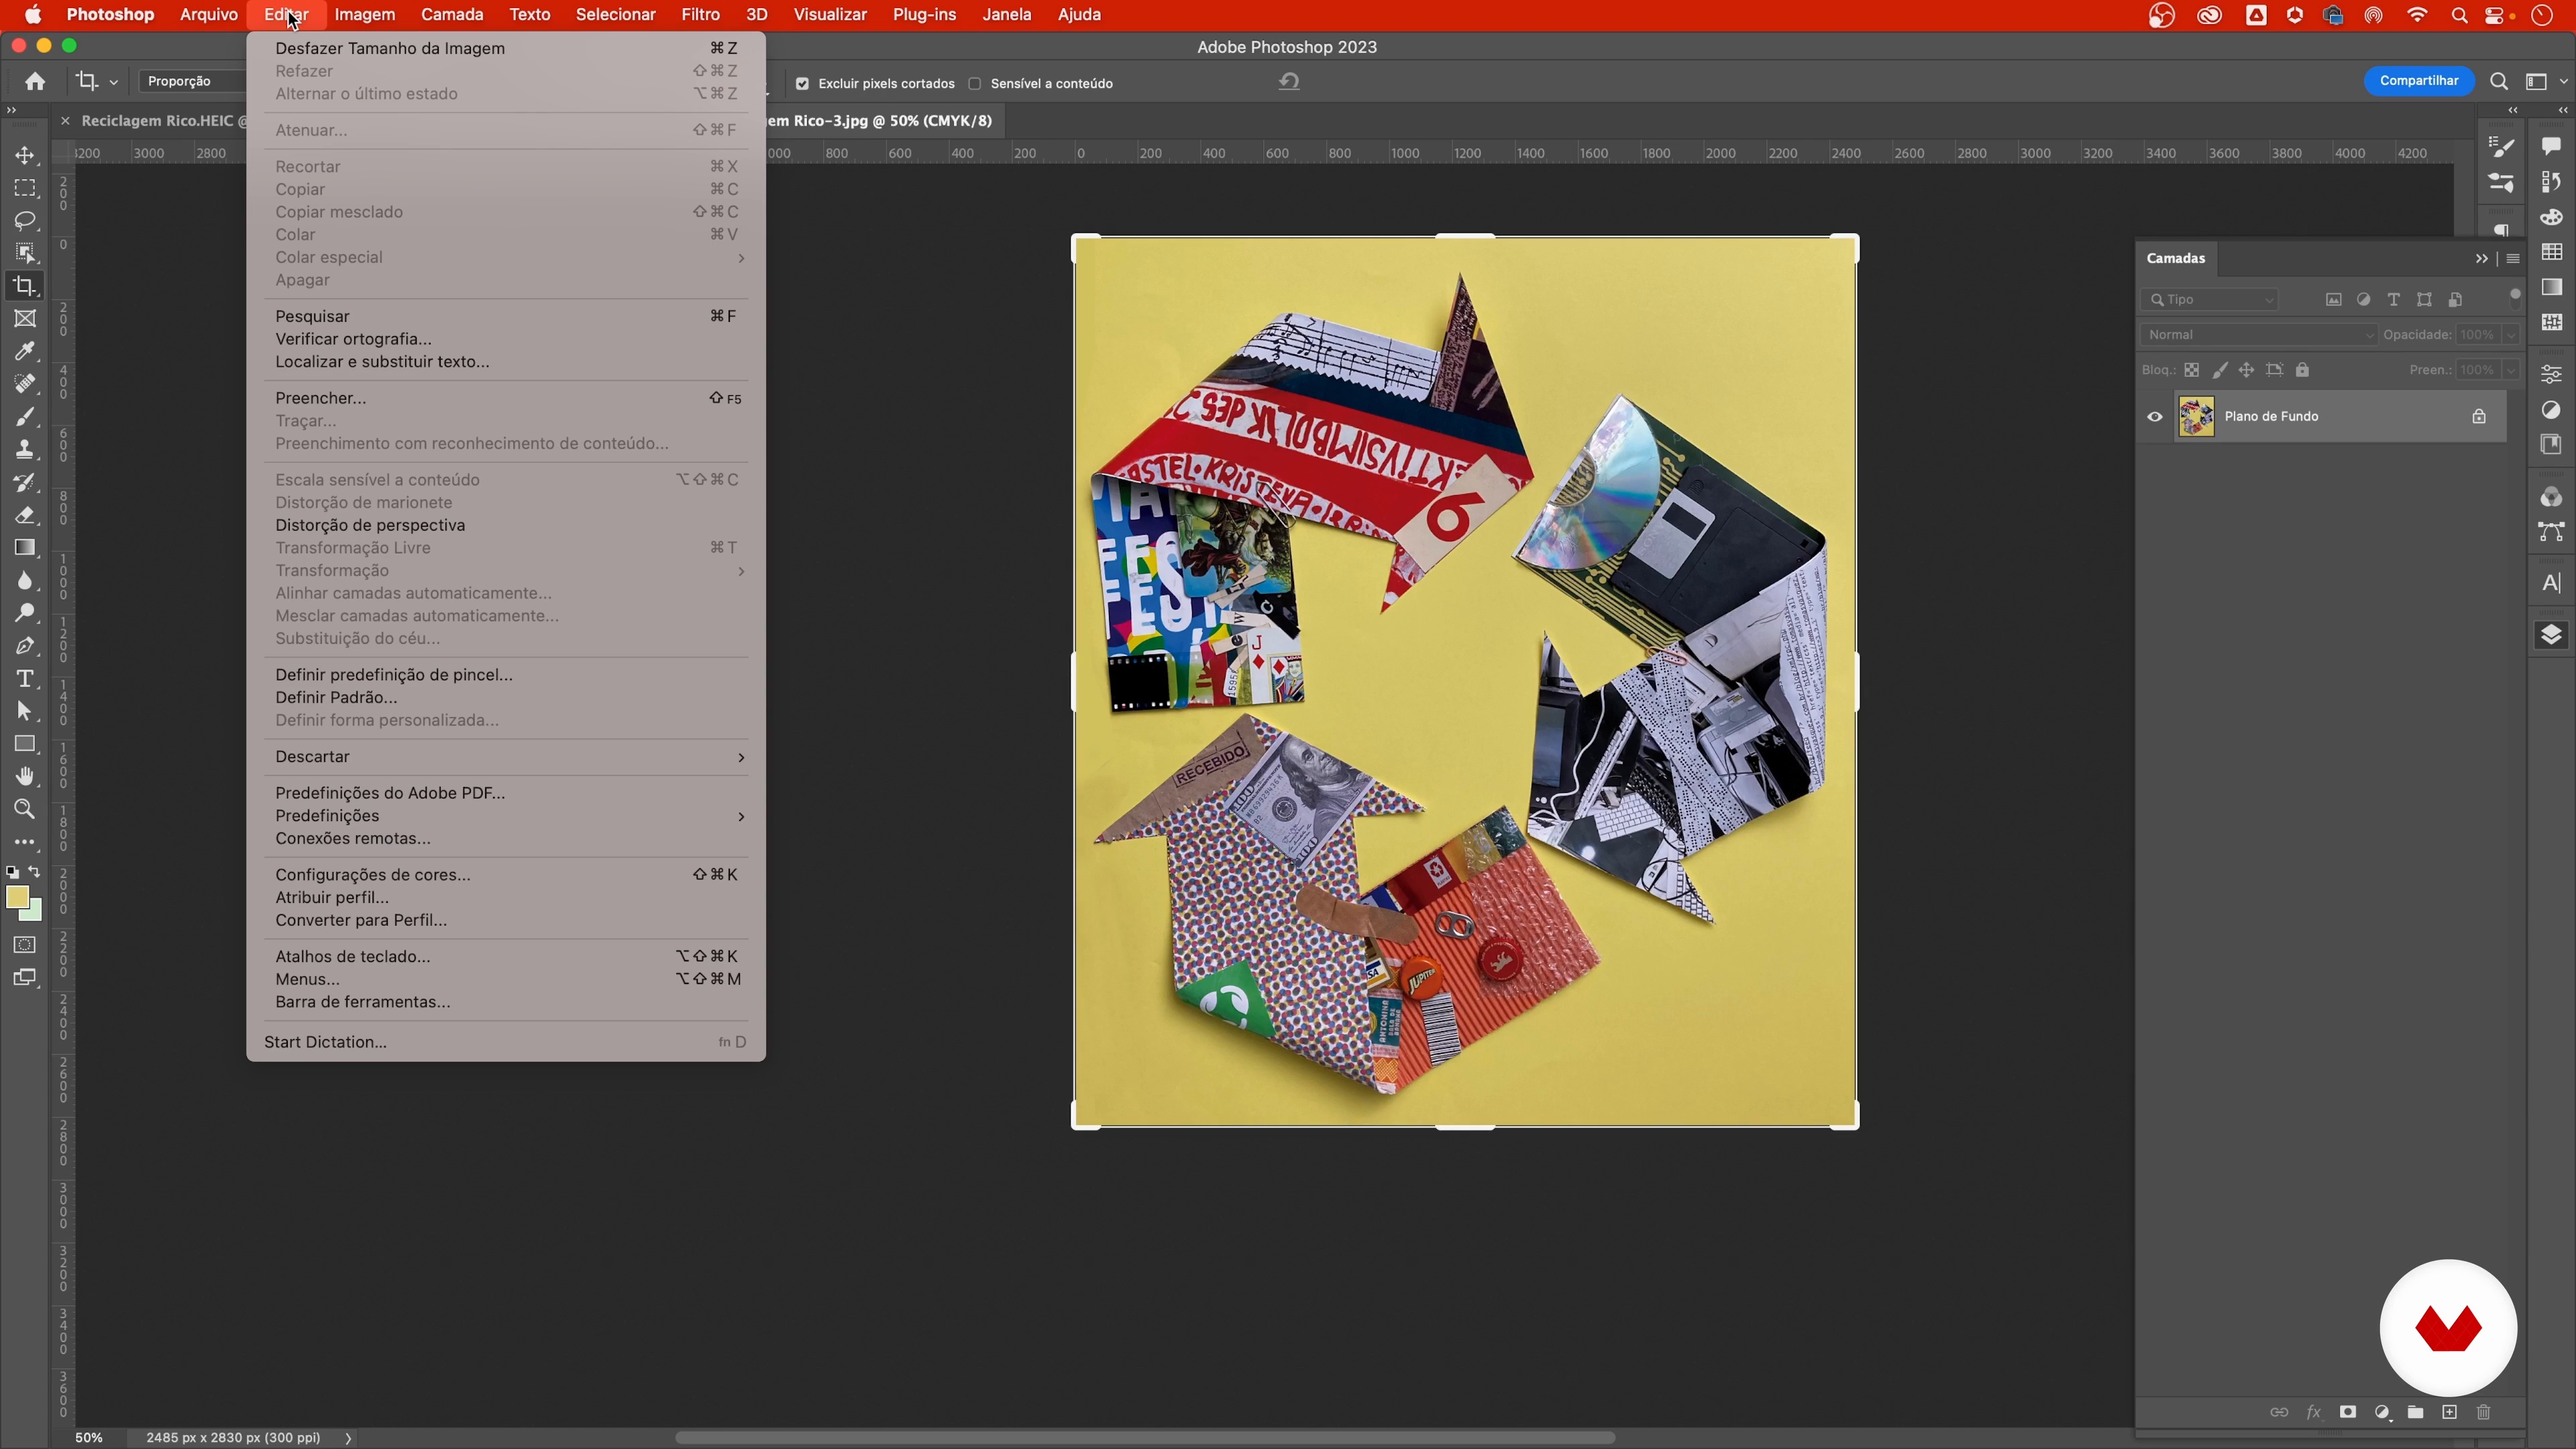The image size is (2576, 1449).
Task: Select the Zoom tool
Action: point(25,809)
